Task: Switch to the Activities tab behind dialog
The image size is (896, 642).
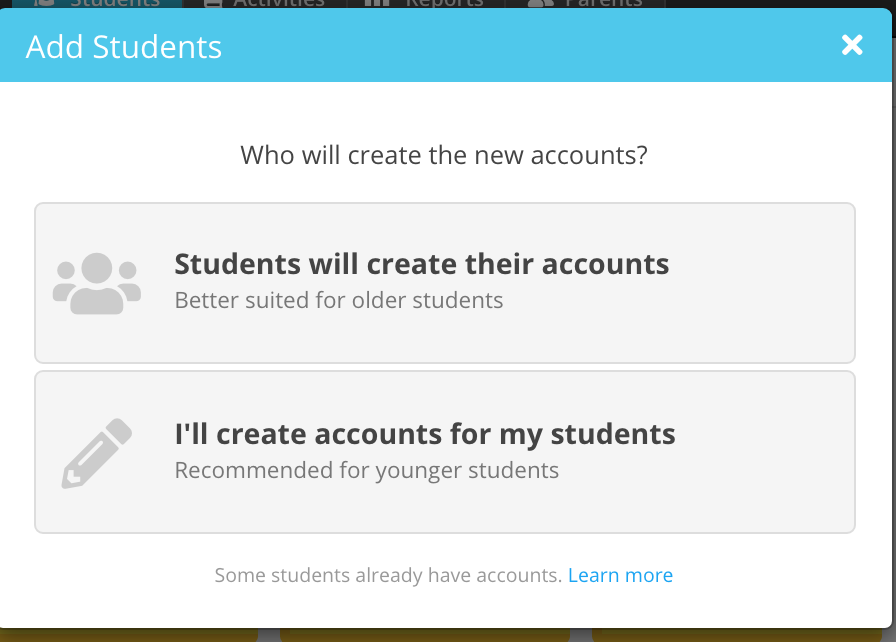Action: tap(265, 3)
